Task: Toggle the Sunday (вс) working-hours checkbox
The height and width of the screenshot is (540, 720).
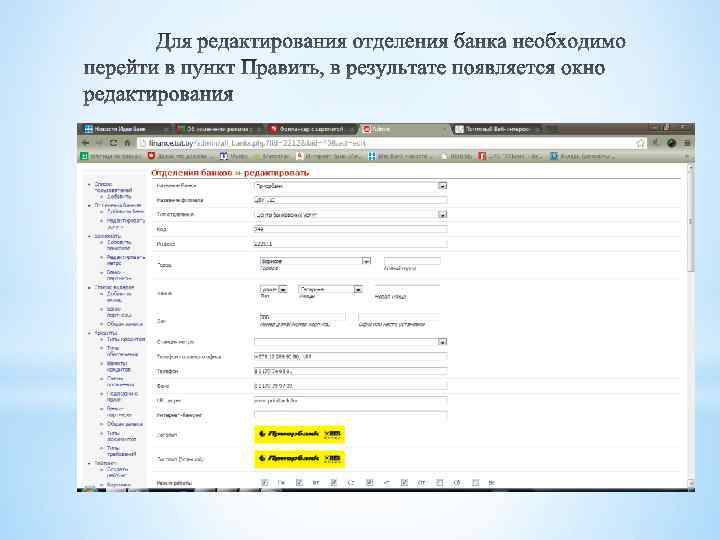Action: tap(475, 483)
